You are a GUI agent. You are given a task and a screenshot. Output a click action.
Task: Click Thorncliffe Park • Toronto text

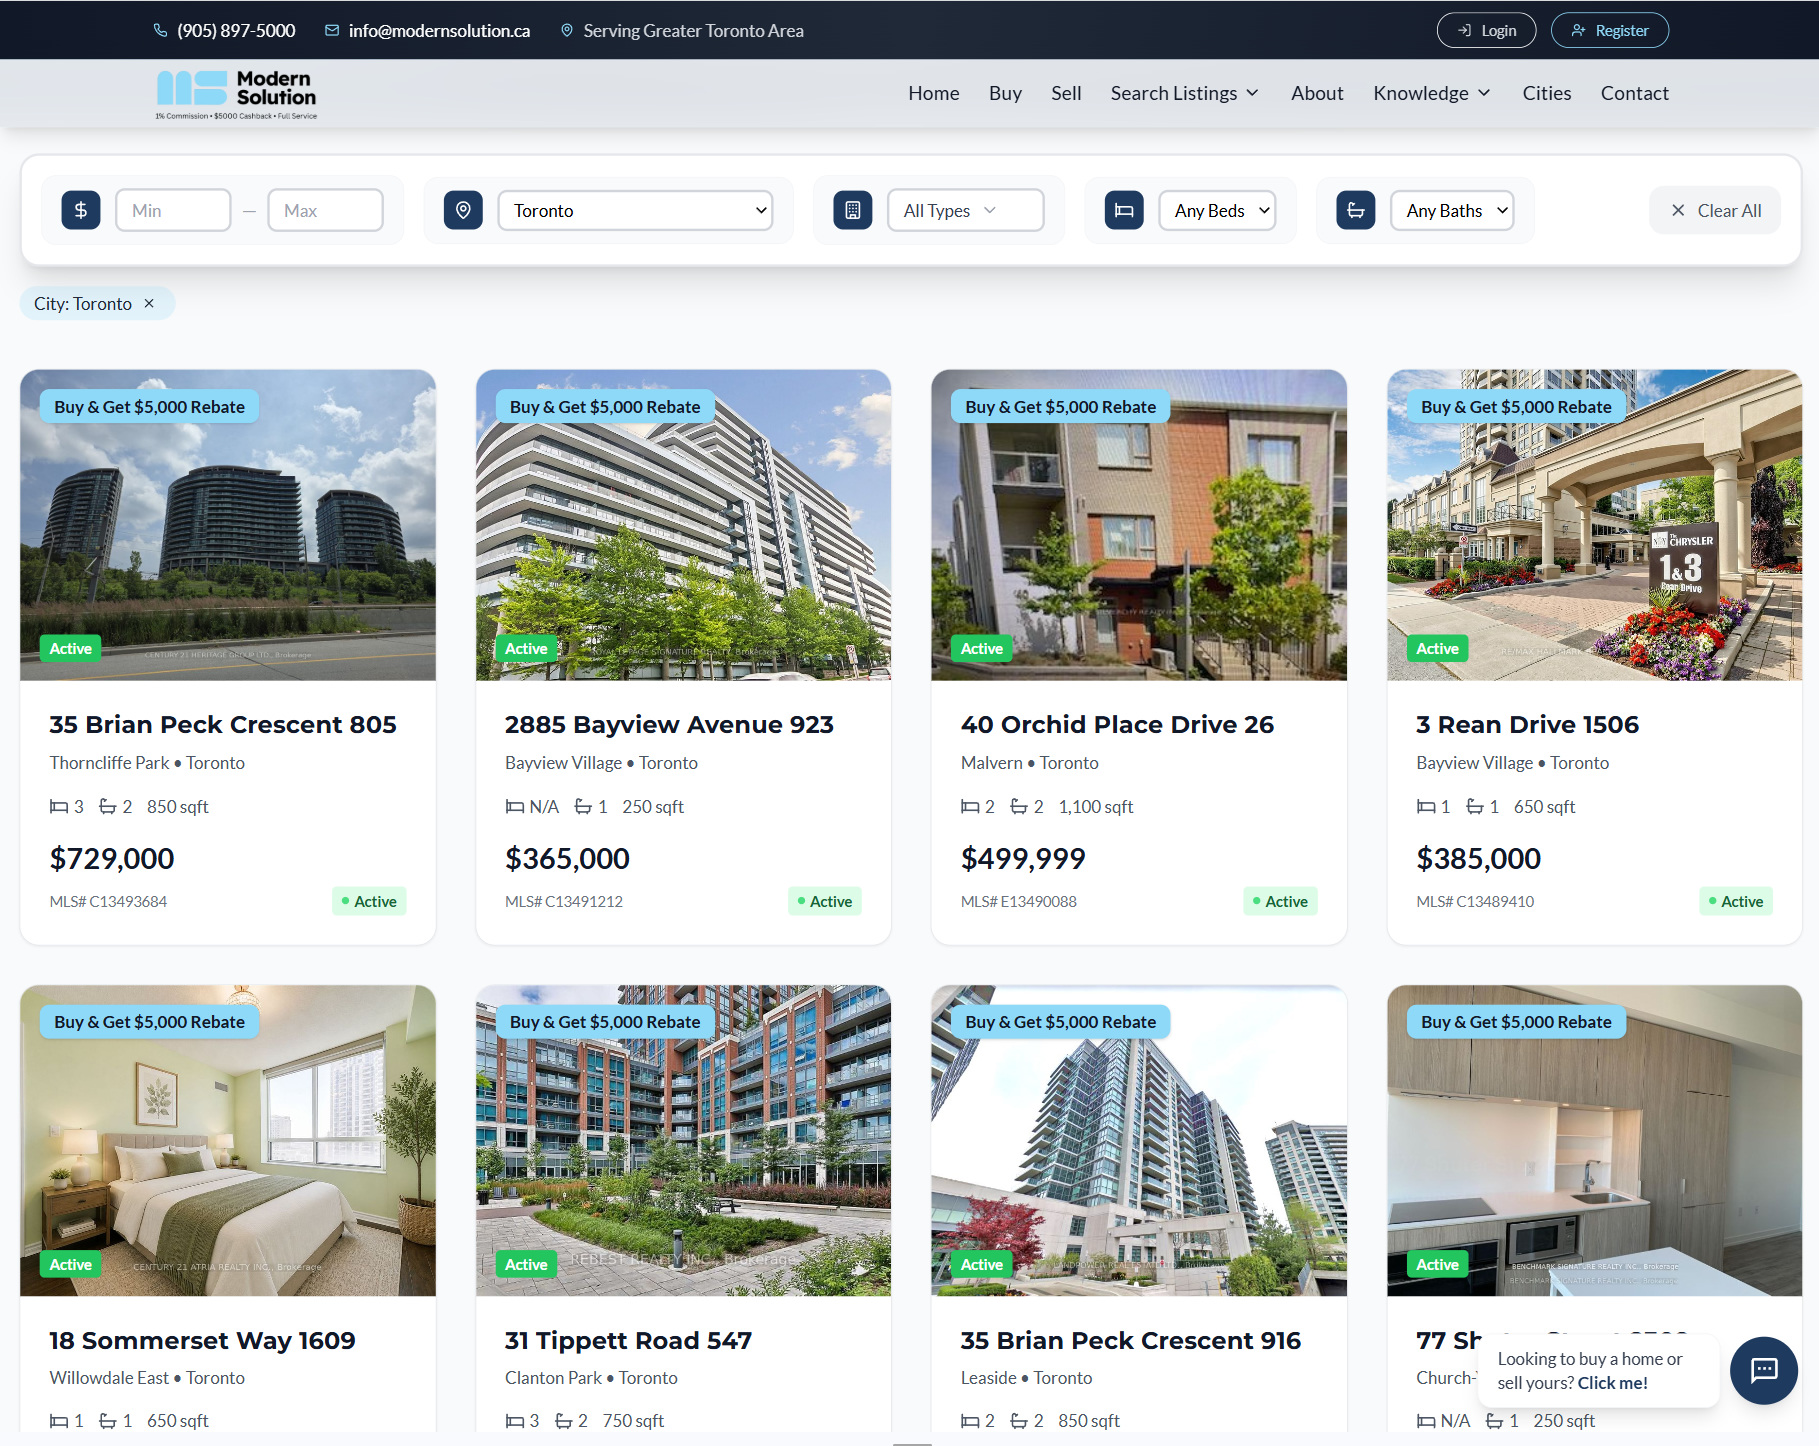147,763
